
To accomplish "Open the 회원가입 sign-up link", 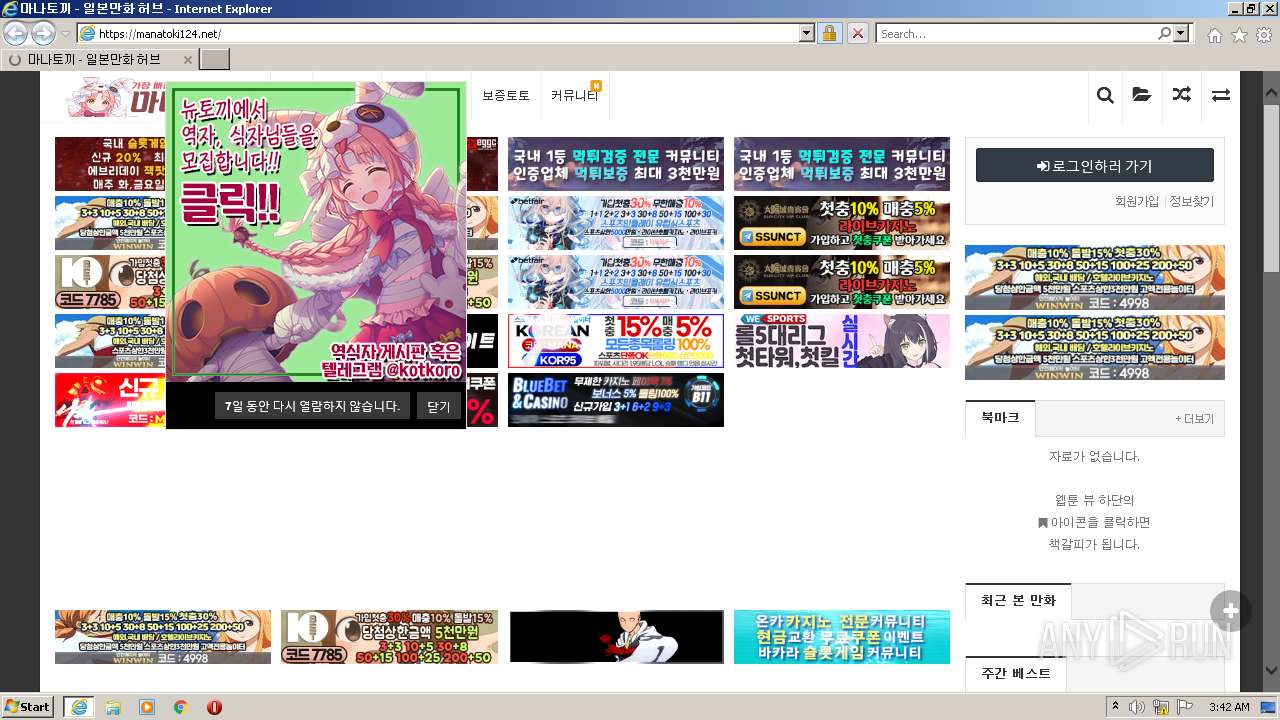I will point(1137,201).
